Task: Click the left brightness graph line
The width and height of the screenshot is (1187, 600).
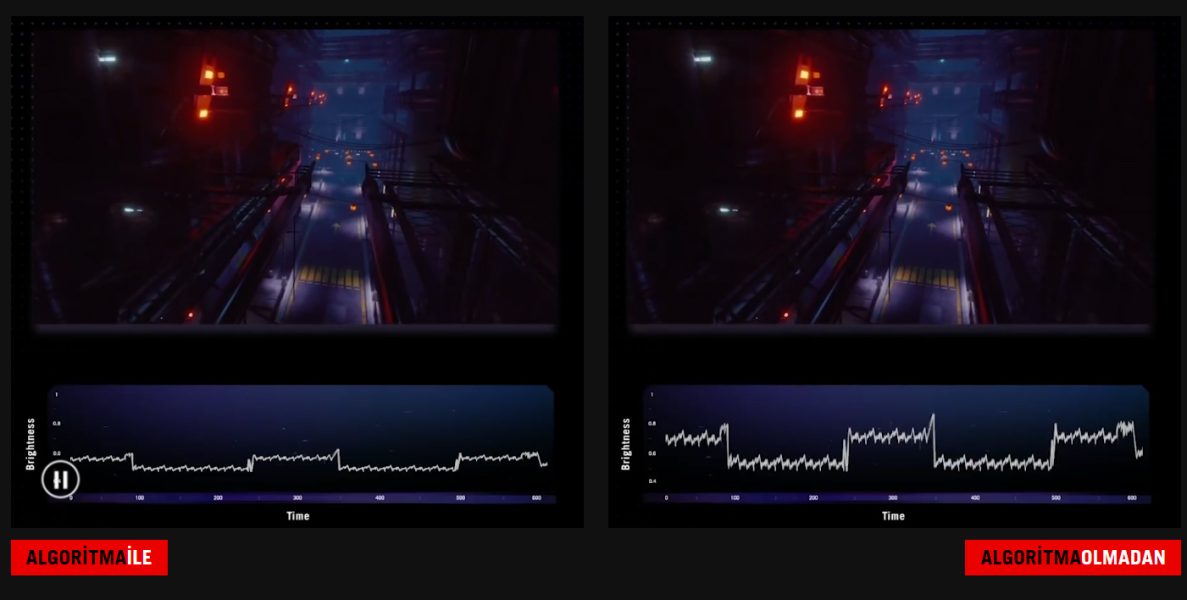Action: [309, 461]
